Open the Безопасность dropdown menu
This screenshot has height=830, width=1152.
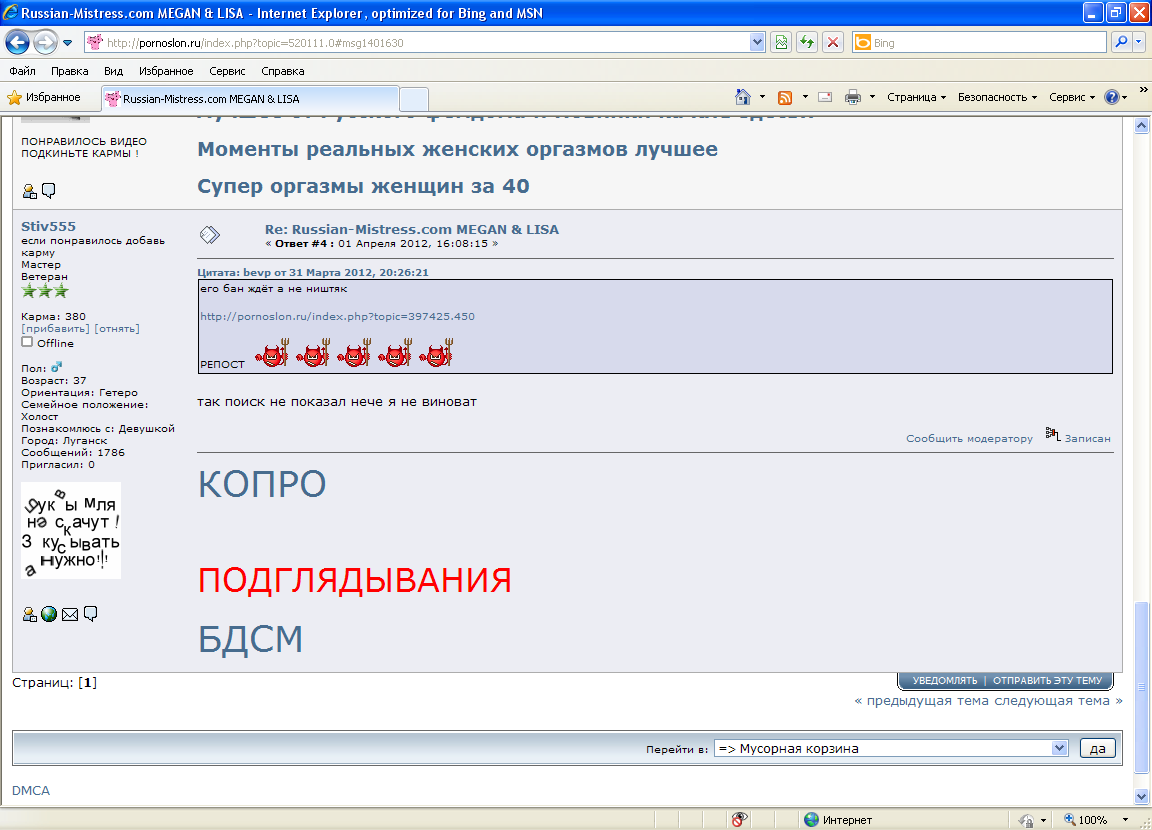point(997,97)
